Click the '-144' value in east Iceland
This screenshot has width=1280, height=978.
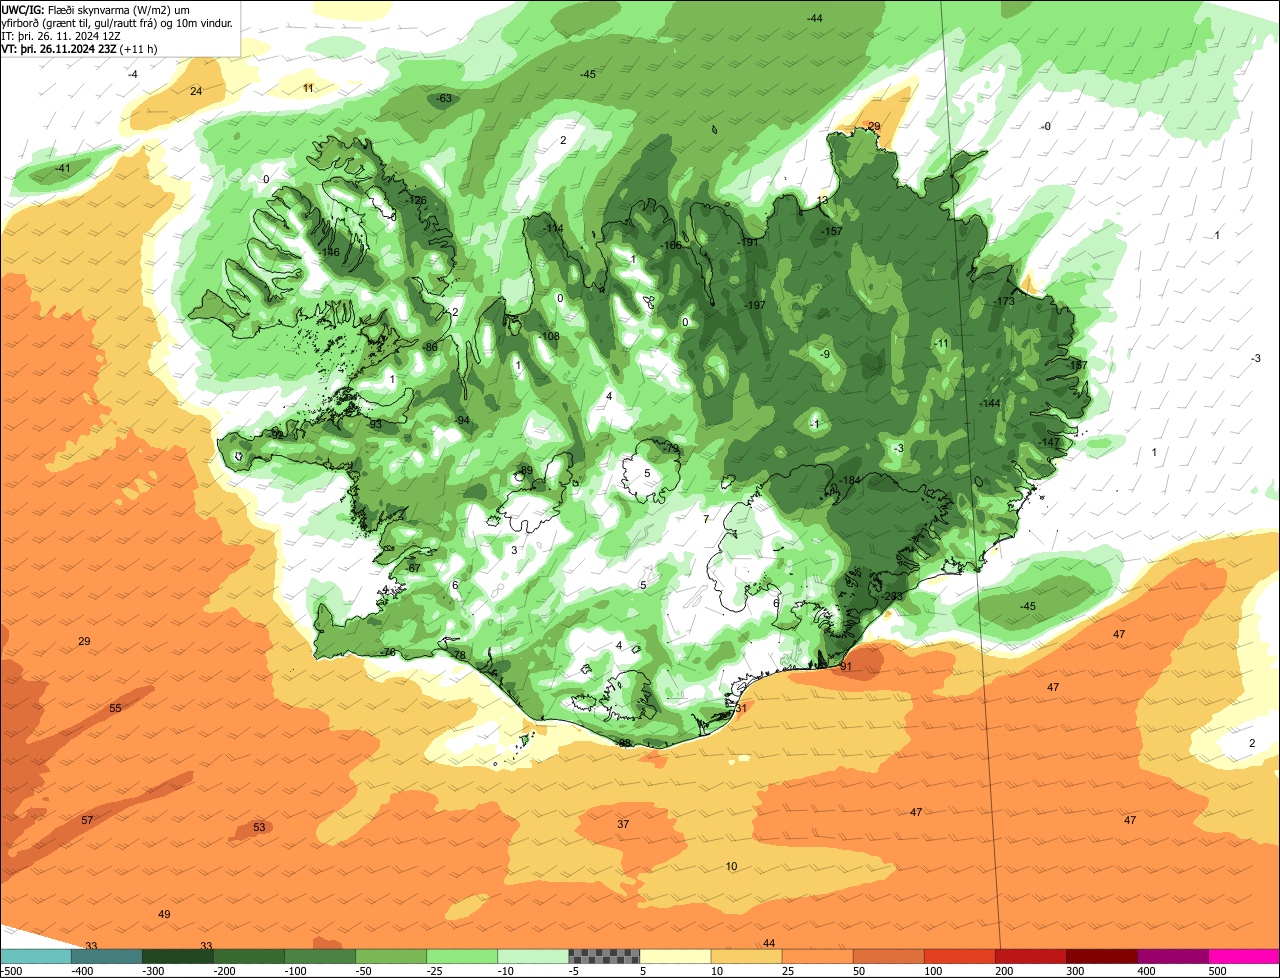(x=990, y=403)
